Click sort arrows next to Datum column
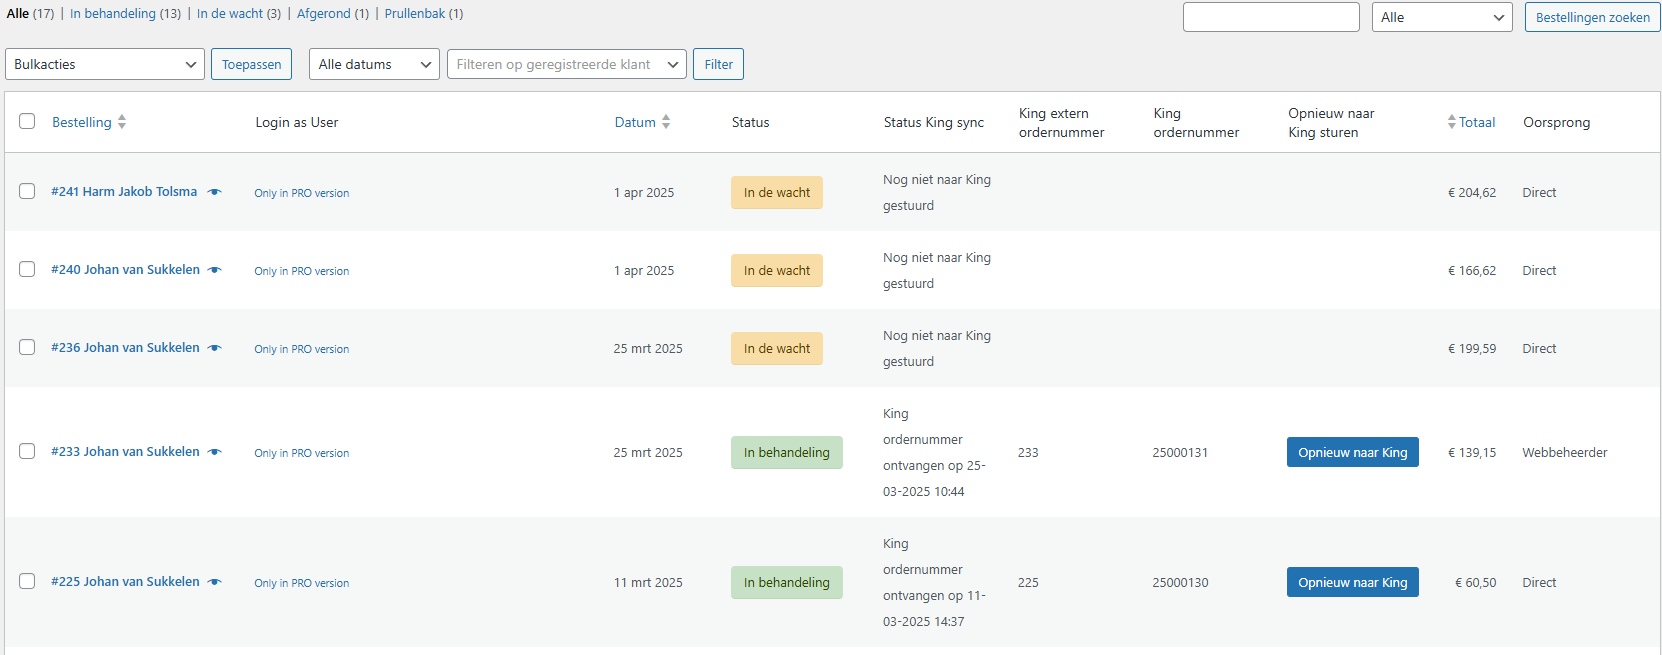 coord(666,122)
